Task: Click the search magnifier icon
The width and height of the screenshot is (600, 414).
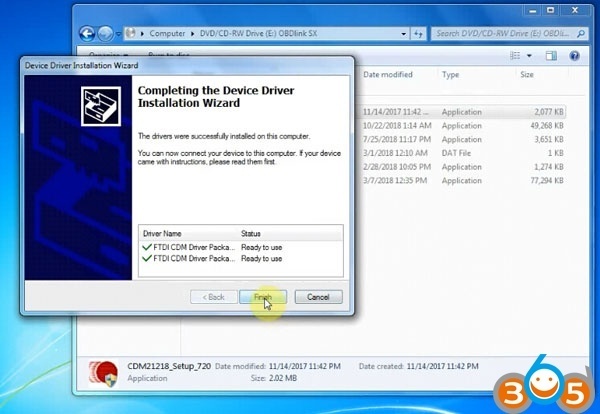Action: [581, 34]
